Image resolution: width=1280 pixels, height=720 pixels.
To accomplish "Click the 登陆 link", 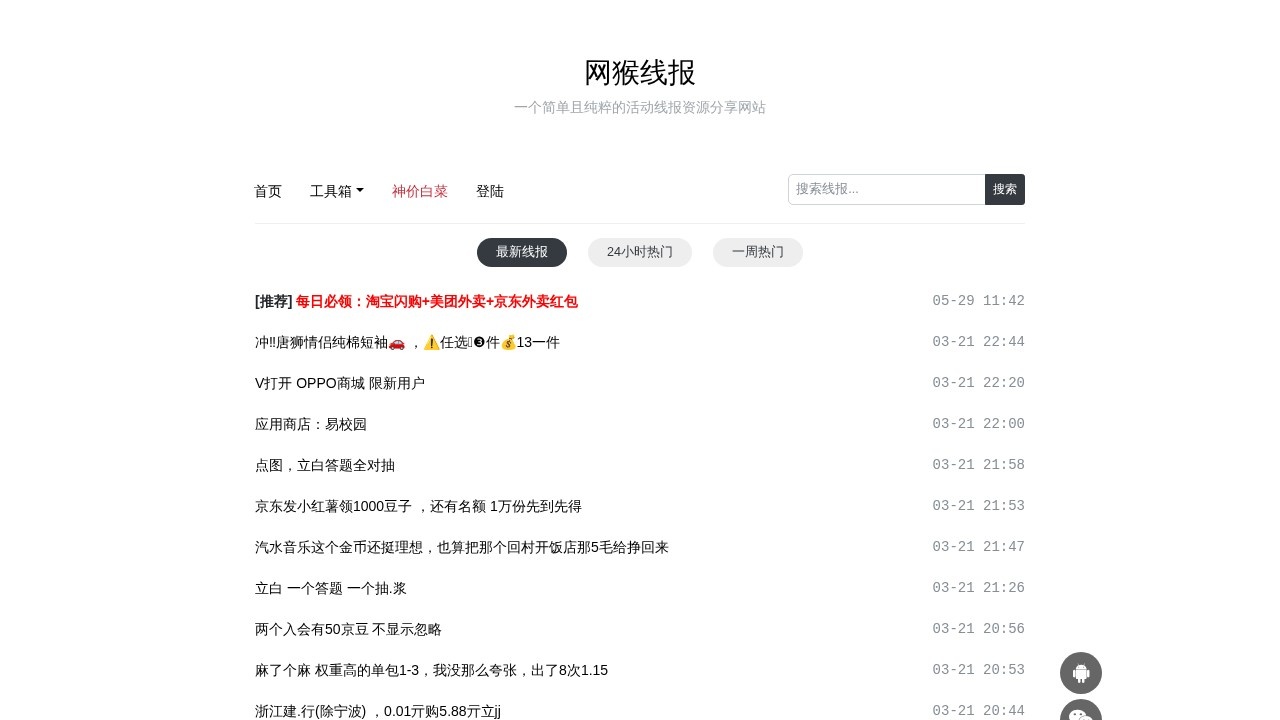I will (490, 191).
